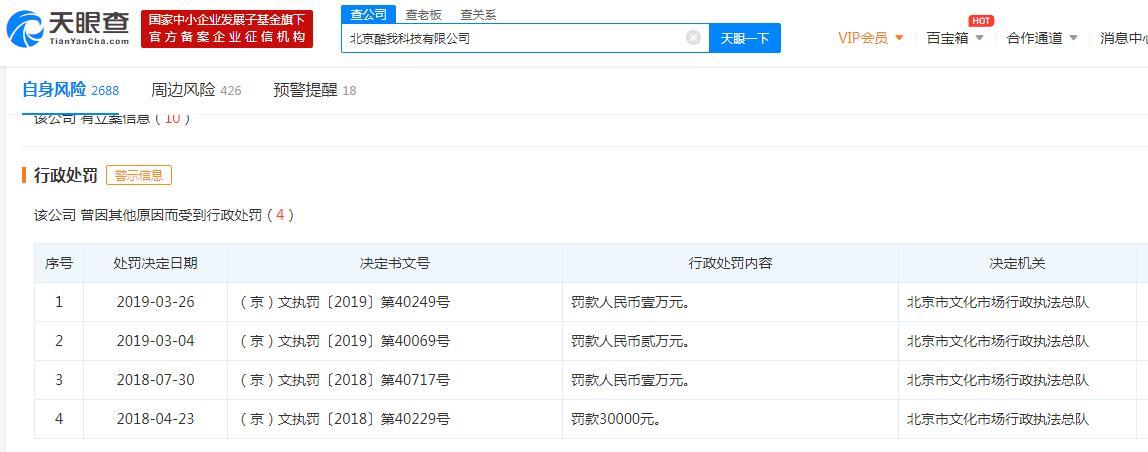
Task: Select the 查老板 search tab
Action: coord(424,15)
